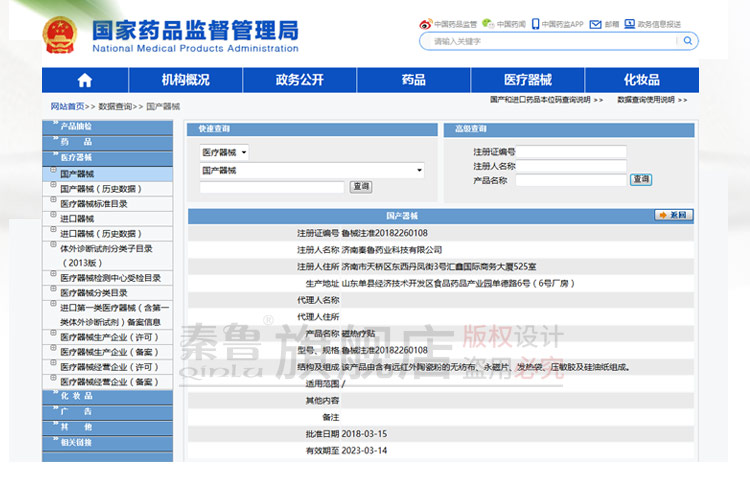Open the 药品 navigation menu
This screenshot has height=480, width=750.
click(x=414, y=80)
